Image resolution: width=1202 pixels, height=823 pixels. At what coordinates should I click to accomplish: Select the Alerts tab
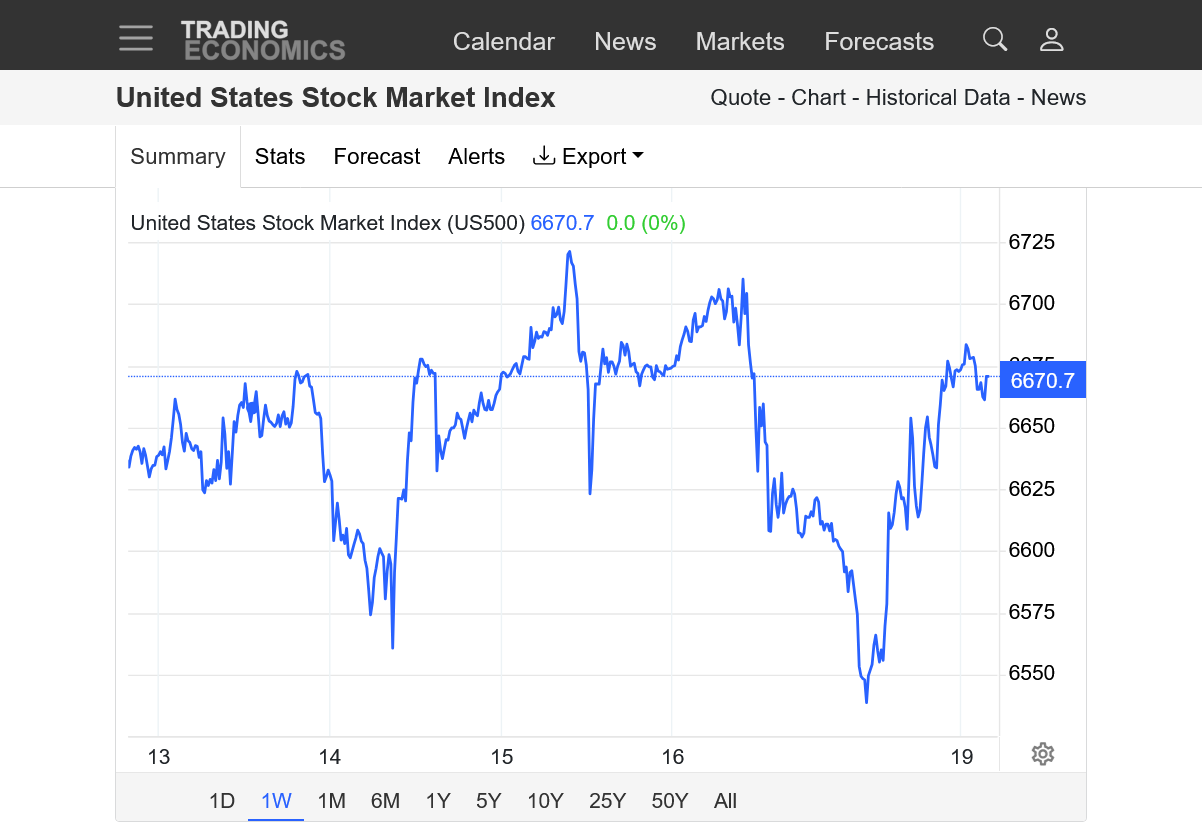(476, 157)
